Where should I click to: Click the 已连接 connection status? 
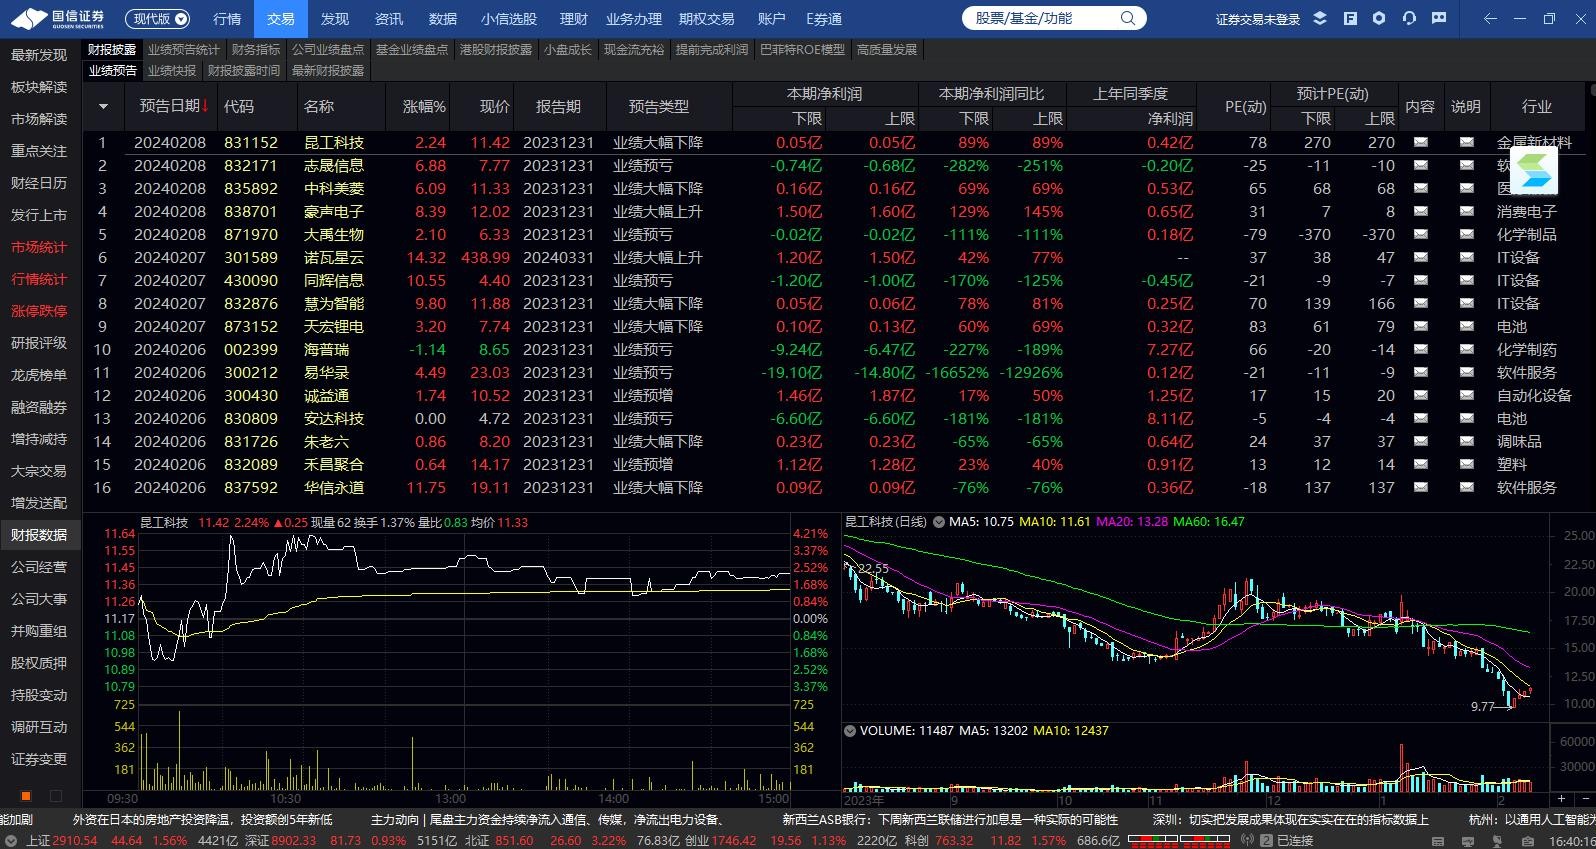pos(1295,840)
